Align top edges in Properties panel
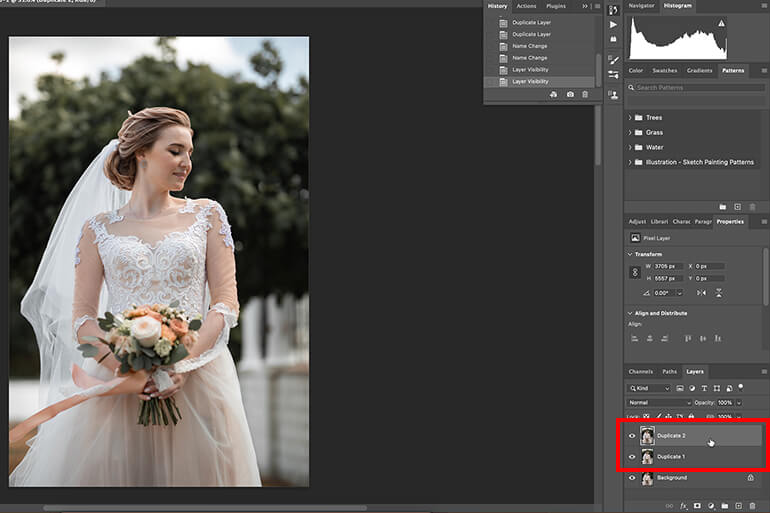 688,338
